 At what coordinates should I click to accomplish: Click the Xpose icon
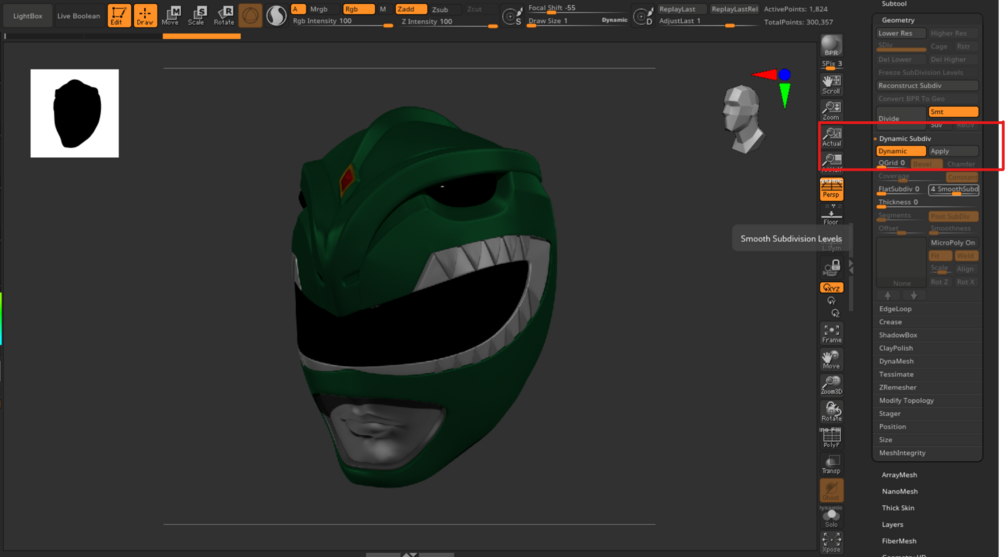pyautogui.click(x=831, y=542)
